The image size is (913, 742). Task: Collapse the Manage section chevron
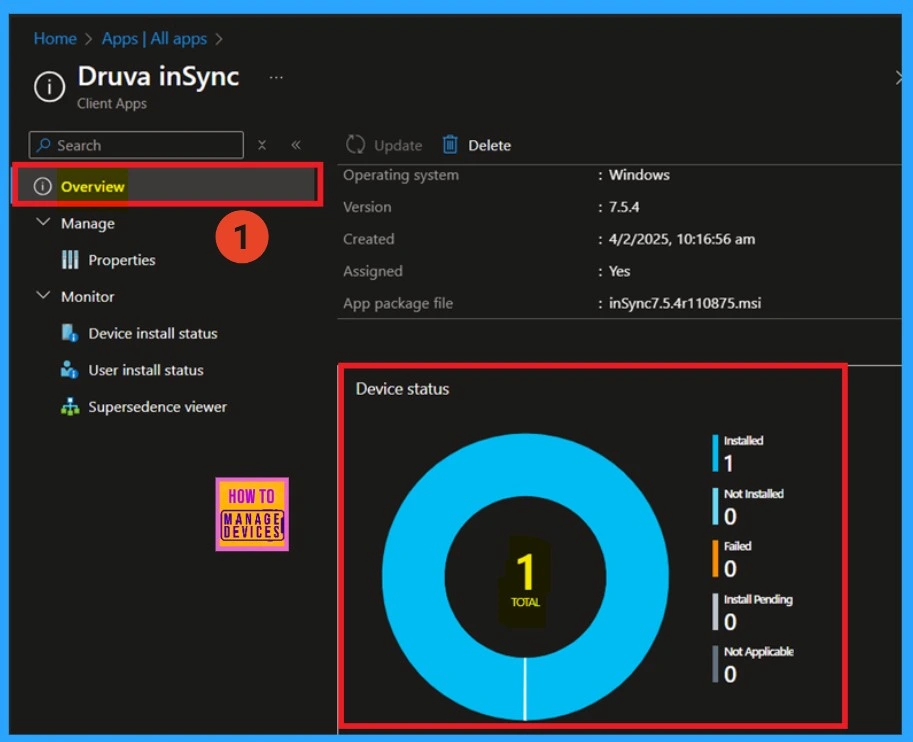[43, 222]
